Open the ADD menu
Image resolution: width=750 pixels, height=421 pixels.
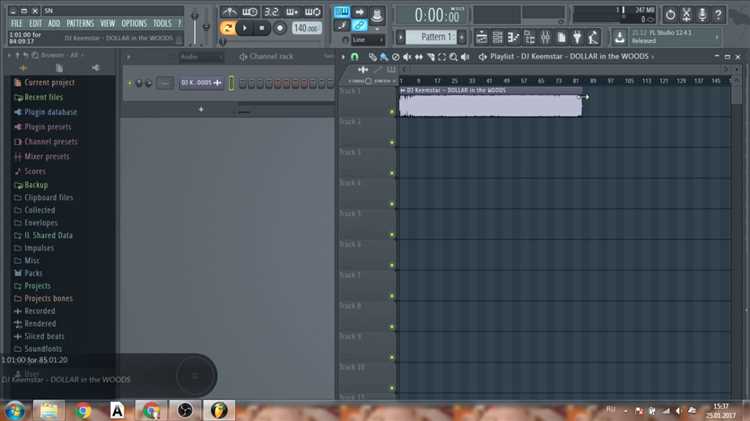[54, 23]
